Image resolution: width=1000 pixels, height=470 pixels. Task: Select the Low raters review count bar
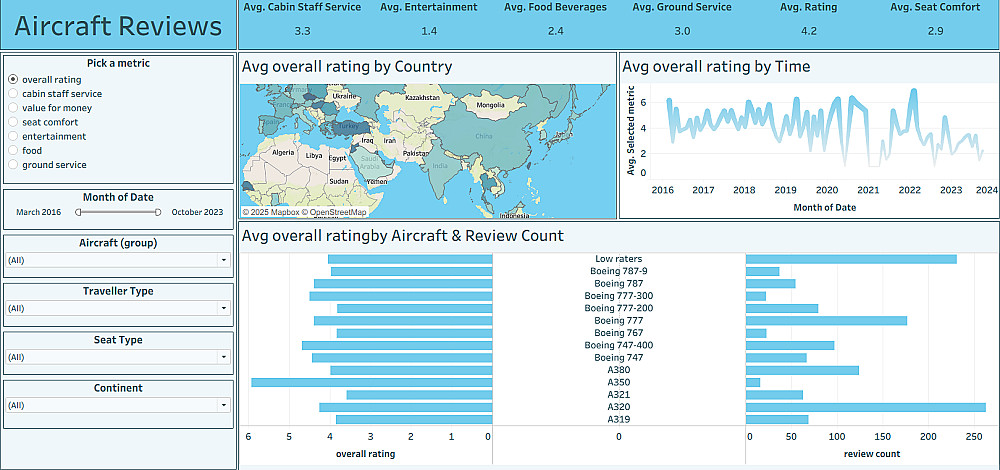[x=851, y=259]
